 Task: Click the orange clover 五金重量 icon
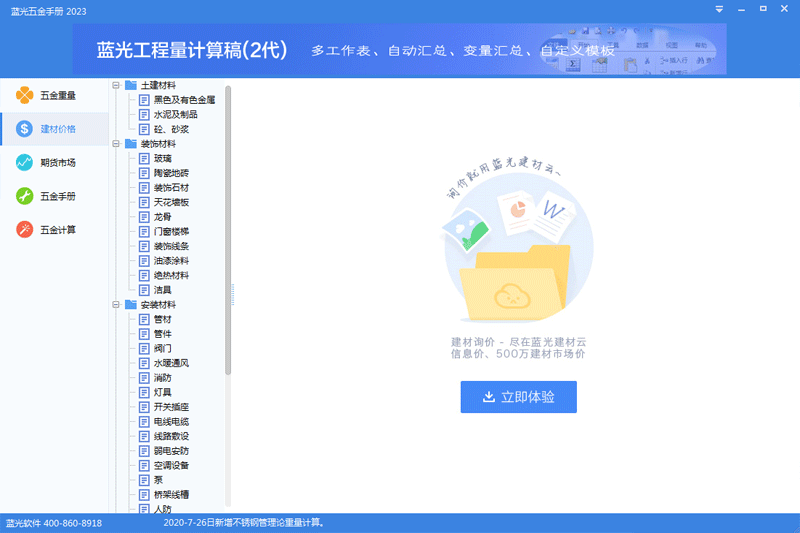(x=24, y=95)
